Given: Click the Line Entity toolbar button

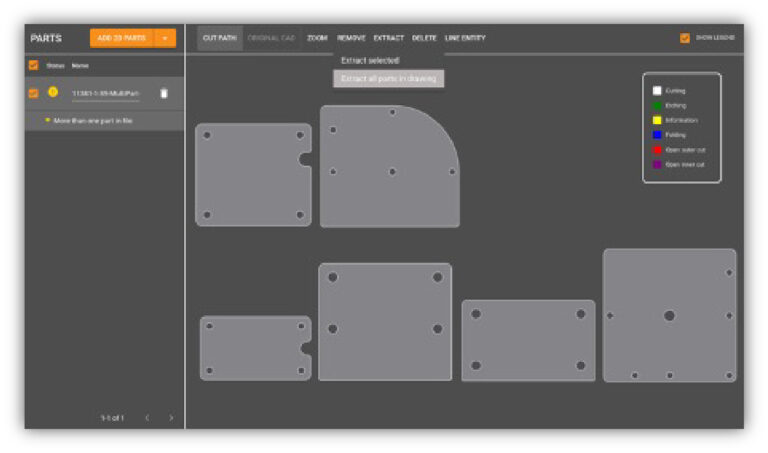Looking at the screenshot, I should tap(465, 38).
